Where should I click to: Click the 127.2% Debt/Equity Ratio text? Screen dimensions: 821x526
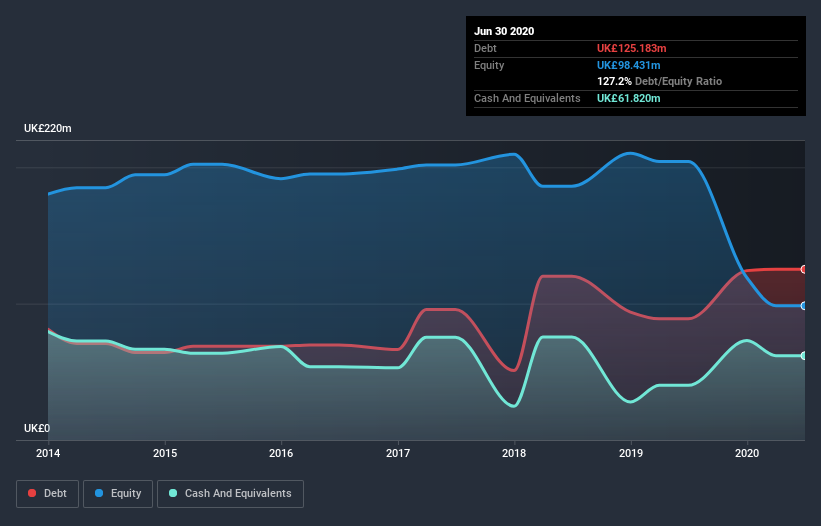coord(659,81)
